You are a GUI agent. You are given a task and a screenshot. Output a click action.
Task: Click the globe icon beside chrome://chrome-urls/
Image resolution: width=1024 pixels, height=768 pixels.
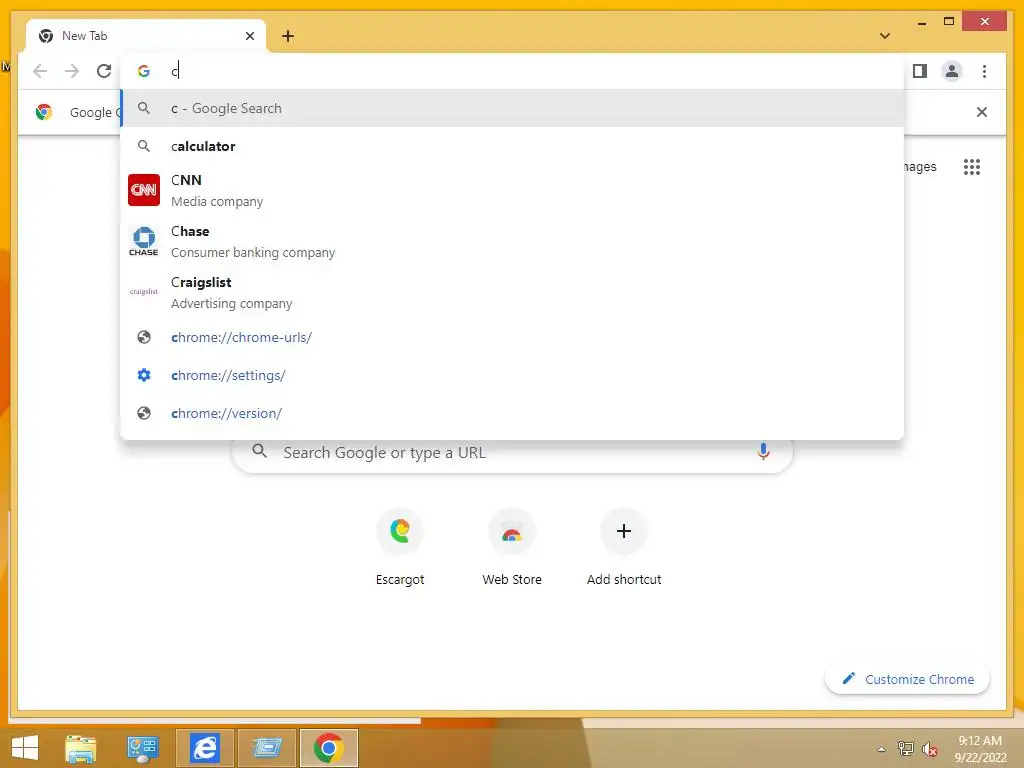(144, 337)
